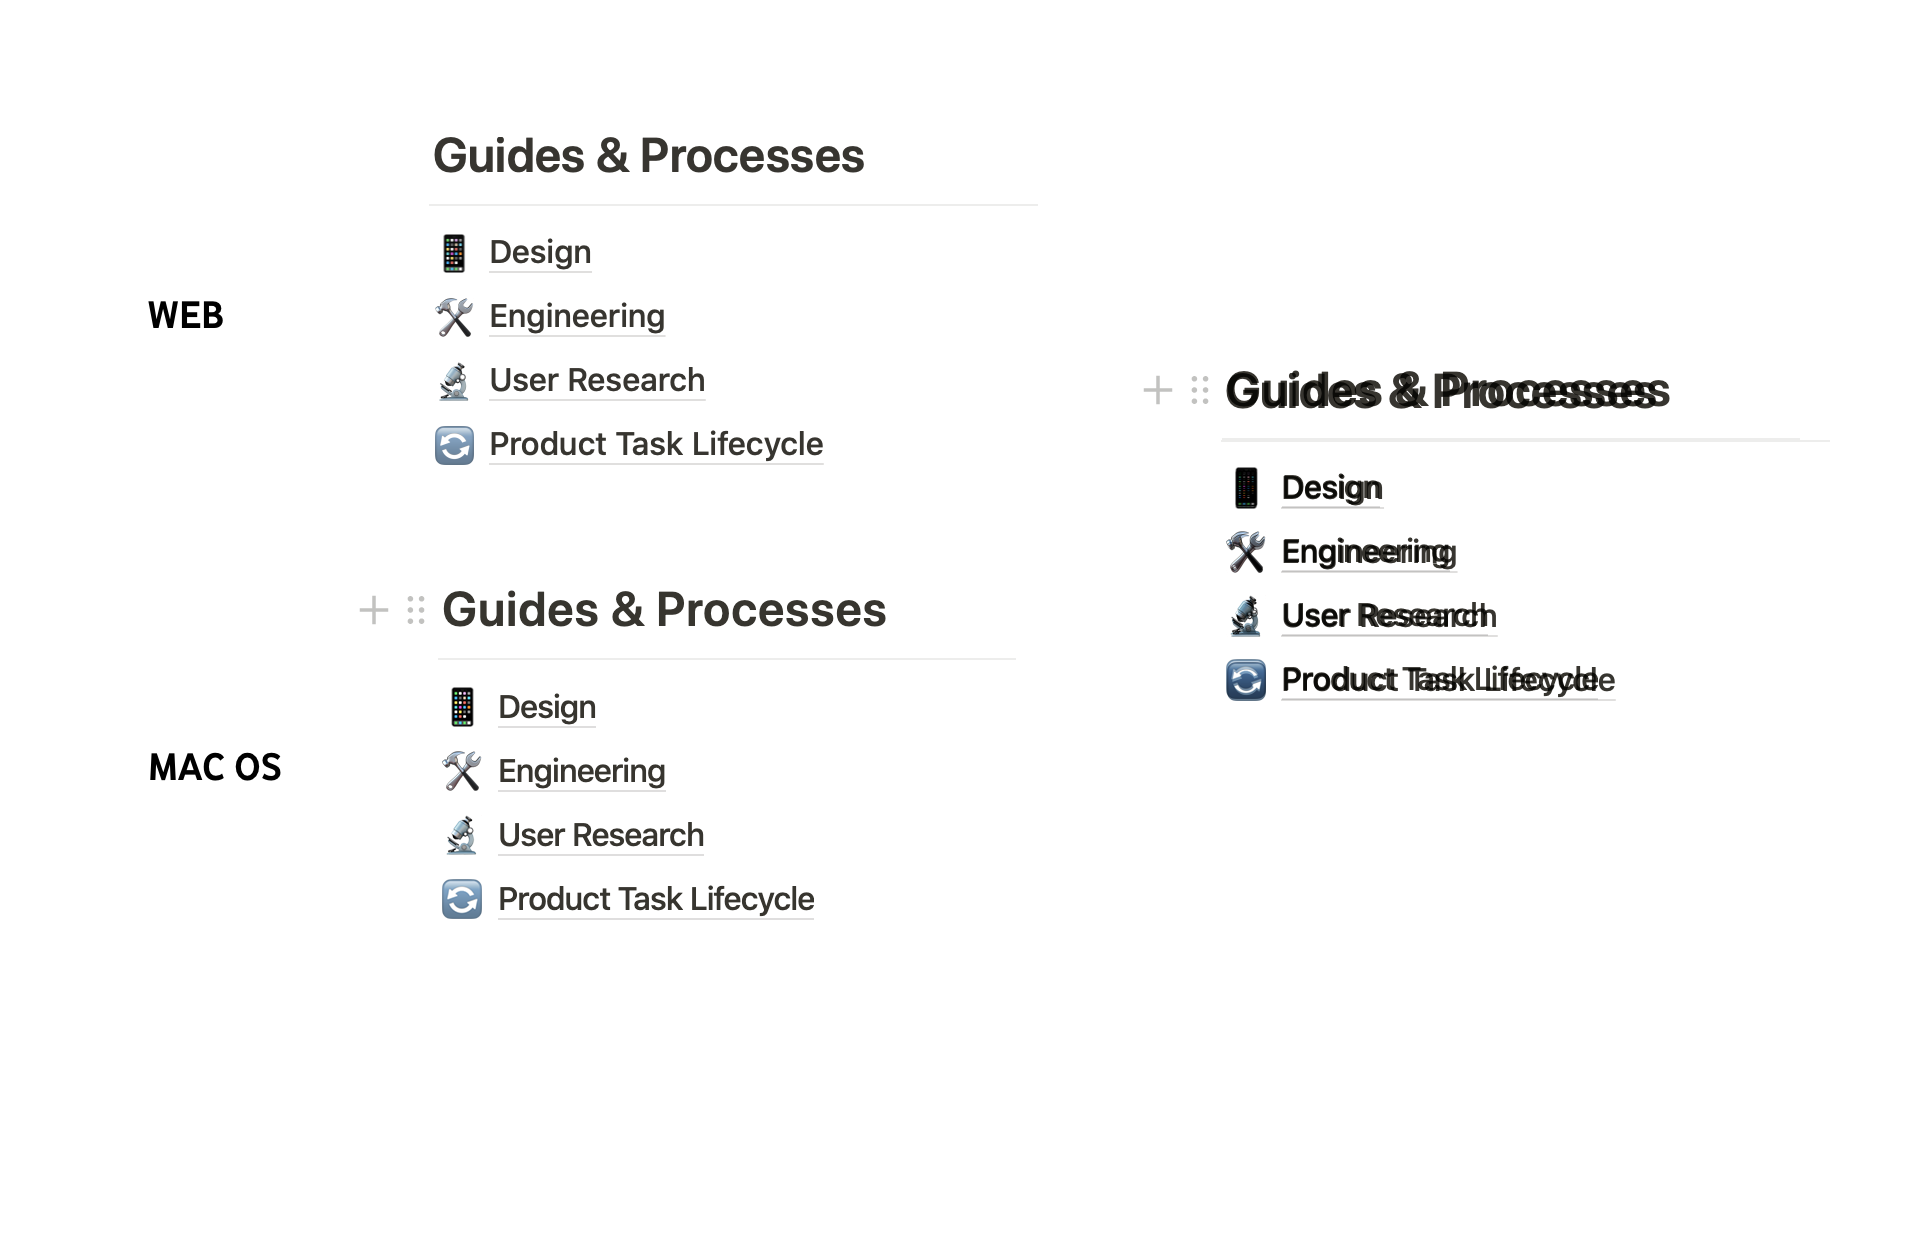Image resolution: width=1918 pixels, height=1236 pixels.
Task: Open Engineering link in MAC OS section
Action: [x=582, y=771]
